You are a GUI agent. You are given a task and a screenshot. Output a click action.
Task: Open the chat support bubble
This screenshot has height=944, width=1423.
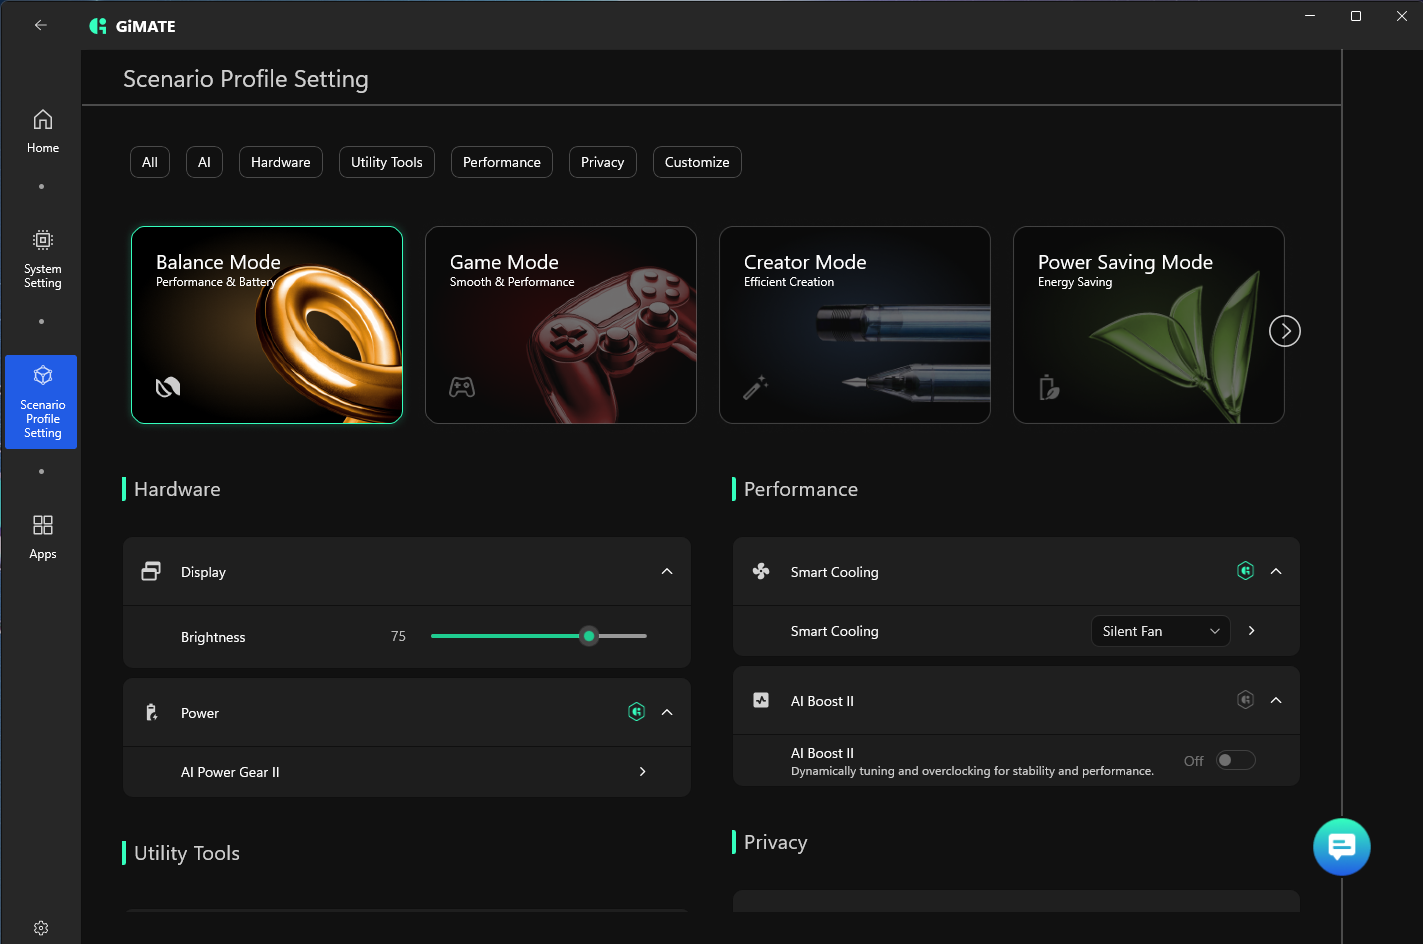click(1341, 846)
